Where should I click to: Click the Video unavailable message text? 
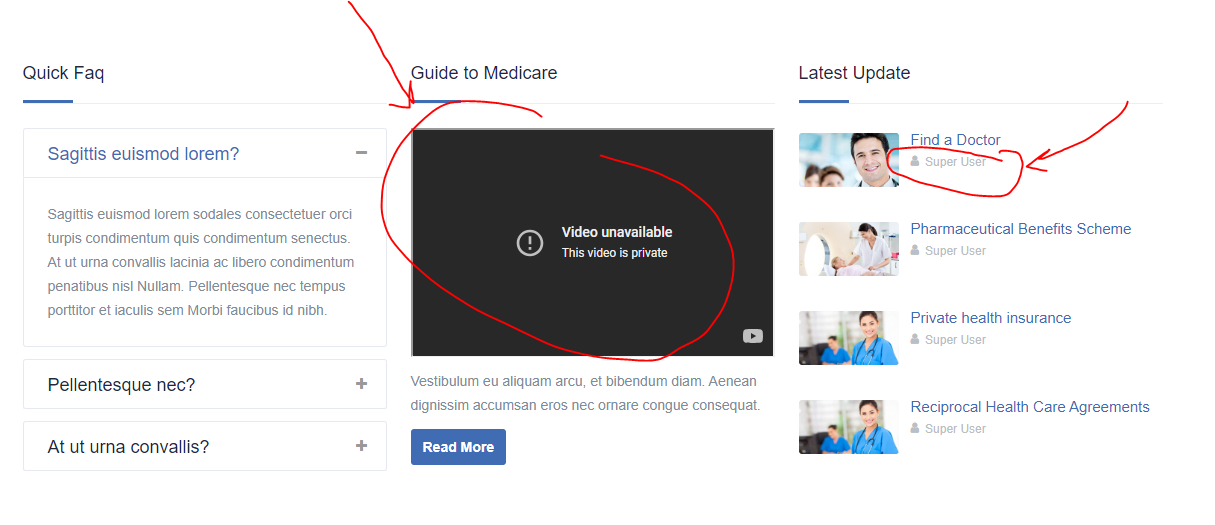[x=617, y=232]
